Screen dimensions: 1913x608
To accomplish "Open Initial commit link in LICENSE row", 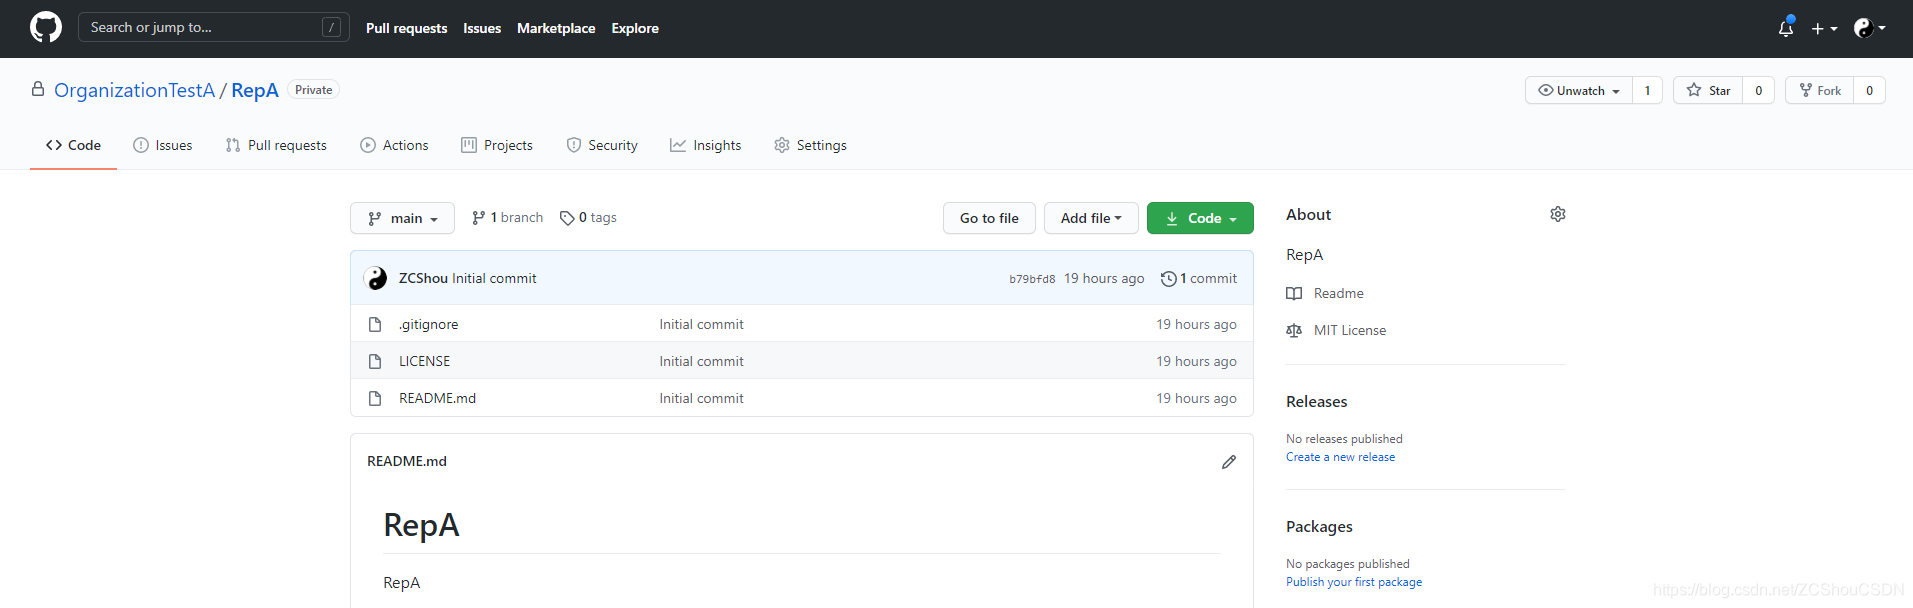I will (x=701, y=361).
